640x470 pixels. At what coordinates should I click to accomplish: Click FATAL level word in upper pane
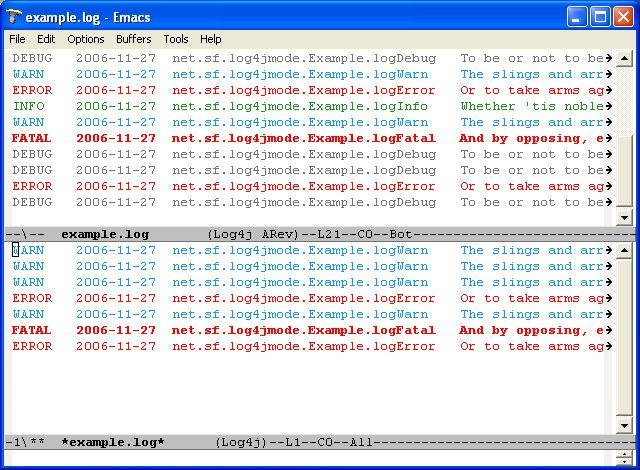(x=31, y=138)
